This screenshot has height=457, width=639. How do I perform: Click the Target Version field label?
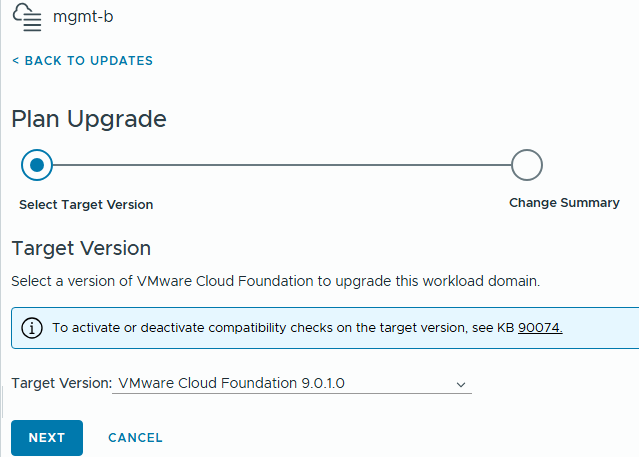pyautogui.click(x=61, y=383)
